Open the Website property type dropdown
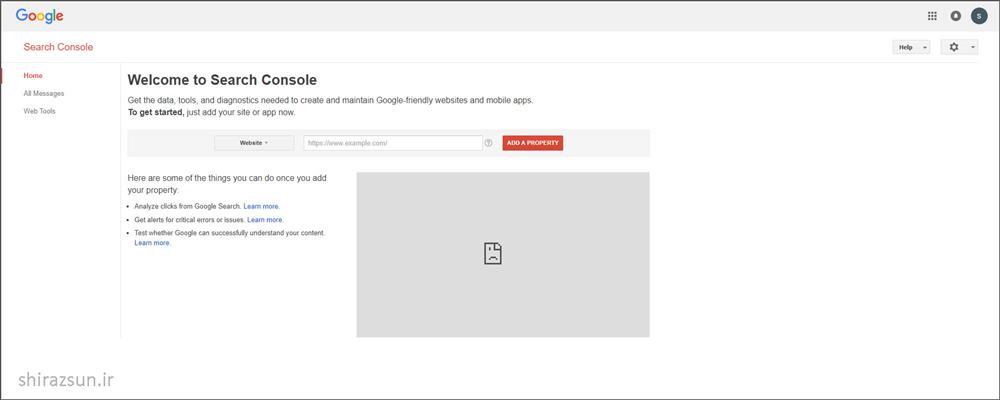 [x=254, y=143]
